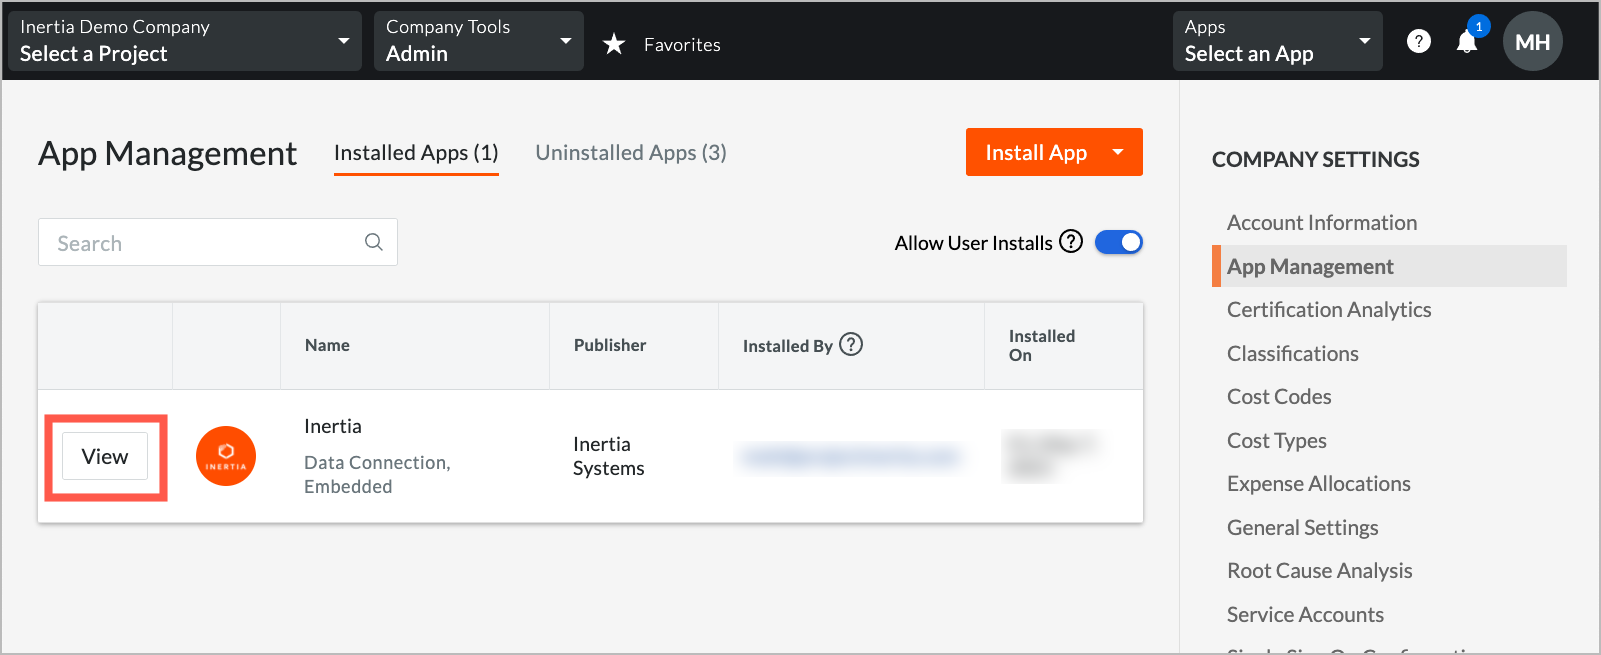Open Account Information settings

click(x=1322, y=222)
